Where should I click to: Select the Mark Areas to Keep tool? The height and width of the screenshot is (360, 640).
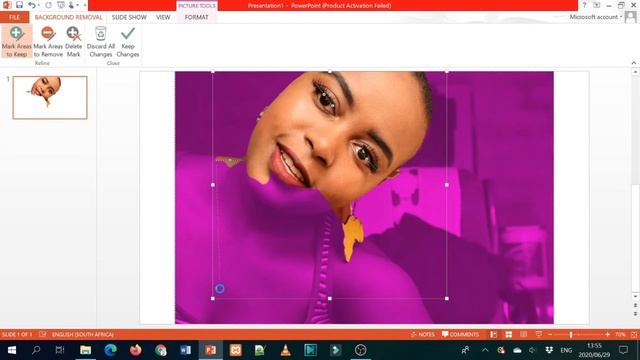pos(16,41)
